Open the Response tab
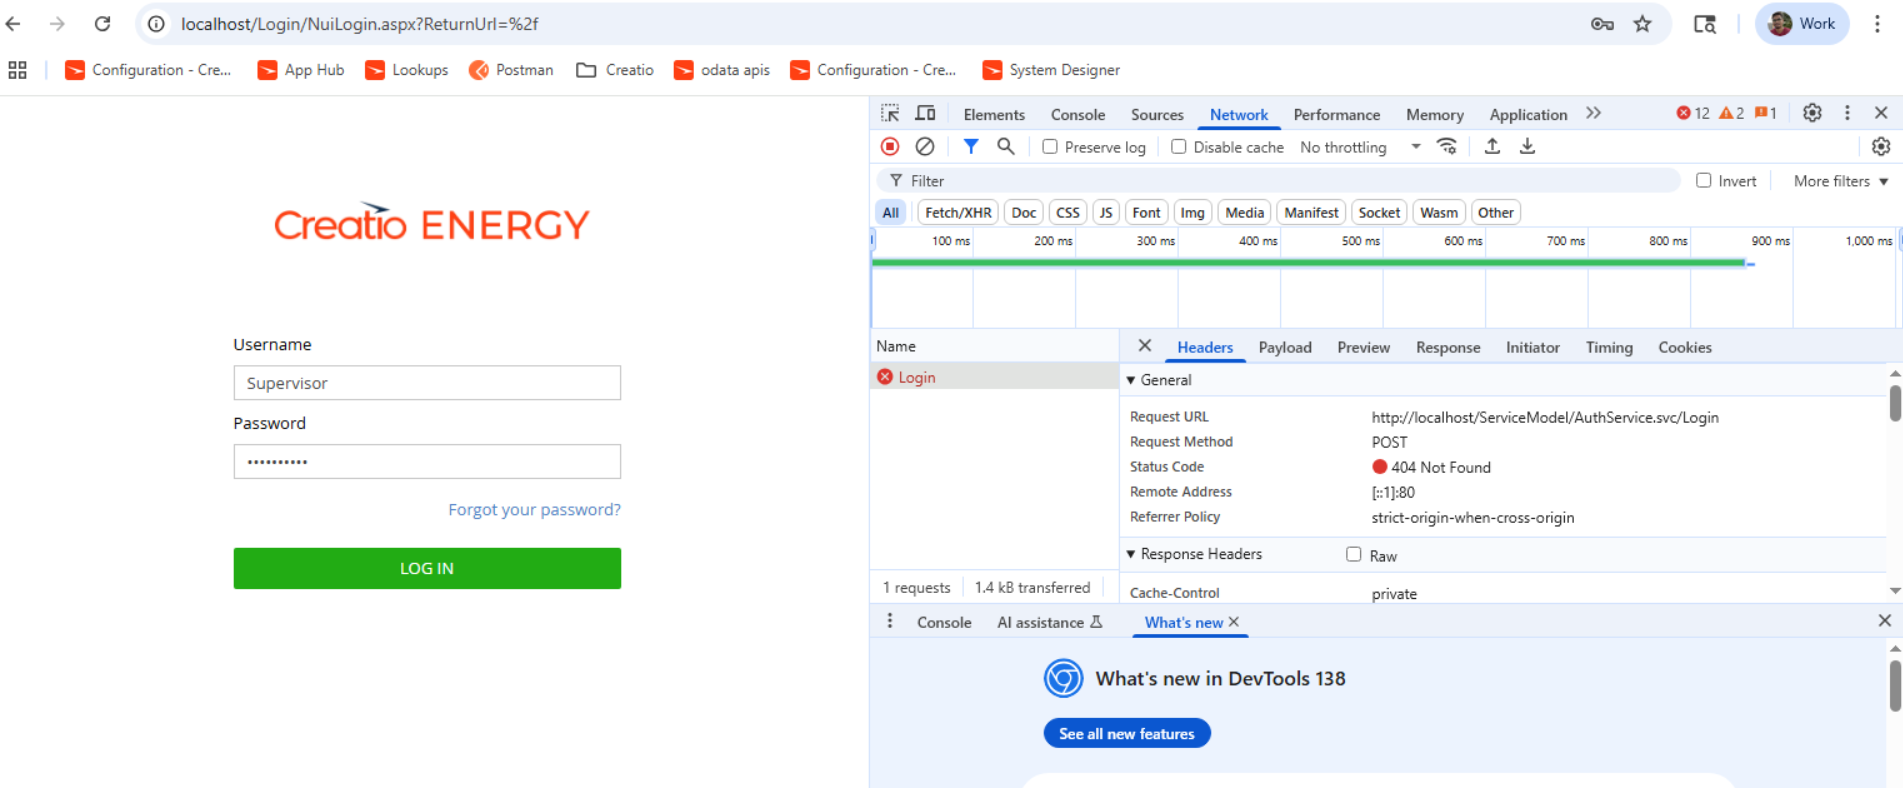 [x=1448, y=347]
